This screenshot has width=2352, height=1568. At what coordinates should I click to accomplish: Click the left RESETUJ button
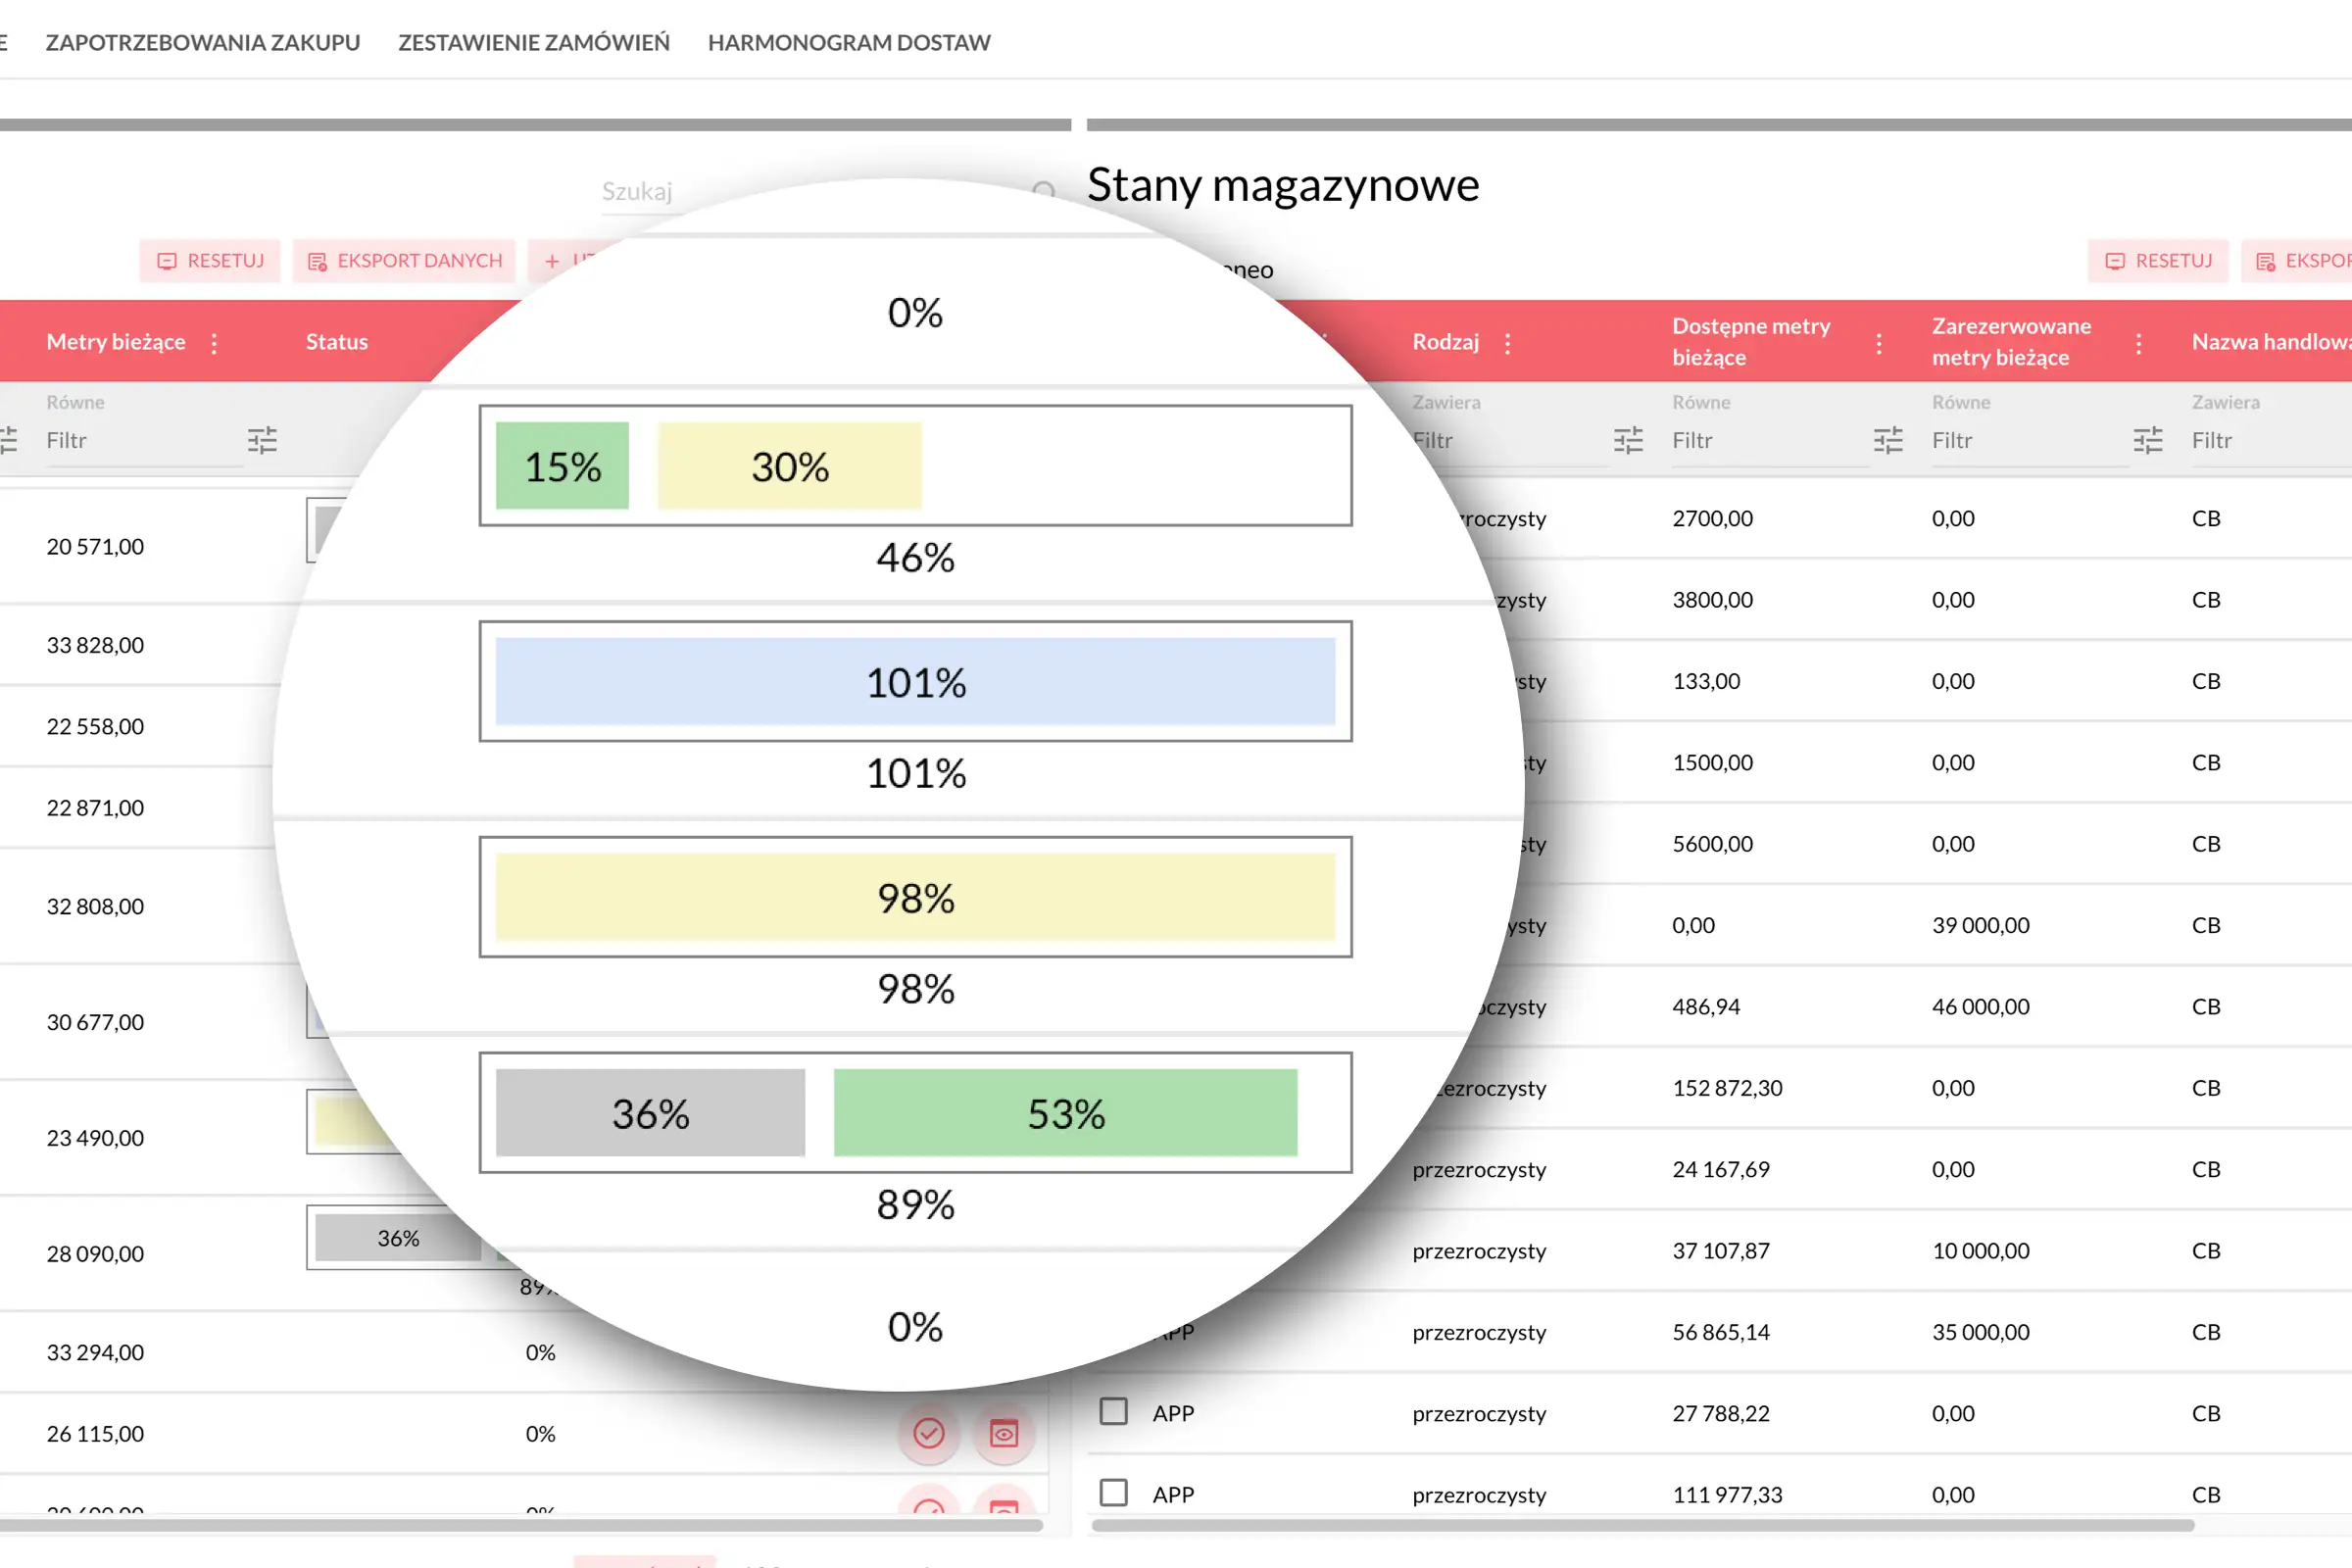coord(210,261)
